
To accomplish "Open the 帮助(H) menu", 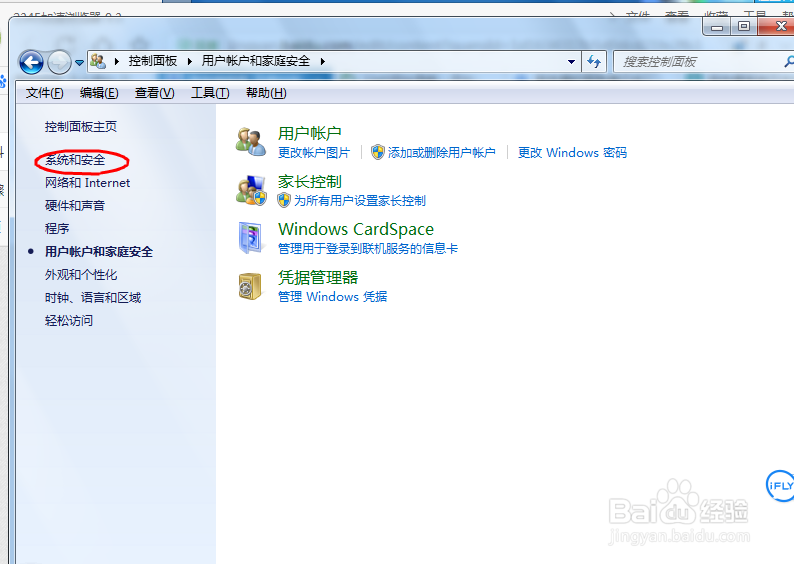I will (266, 93).
